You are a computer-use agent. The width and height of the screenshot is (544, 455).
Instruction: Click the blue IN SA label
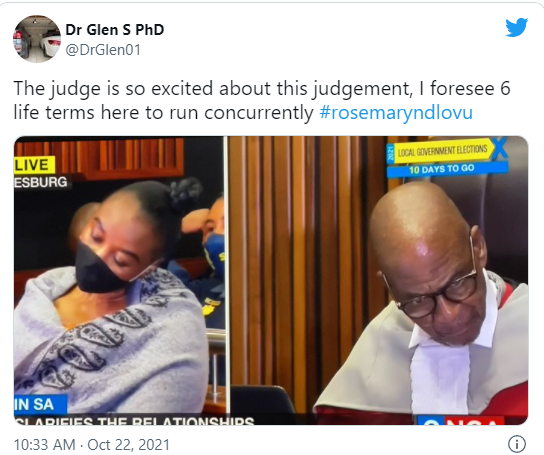coord(40,404)
